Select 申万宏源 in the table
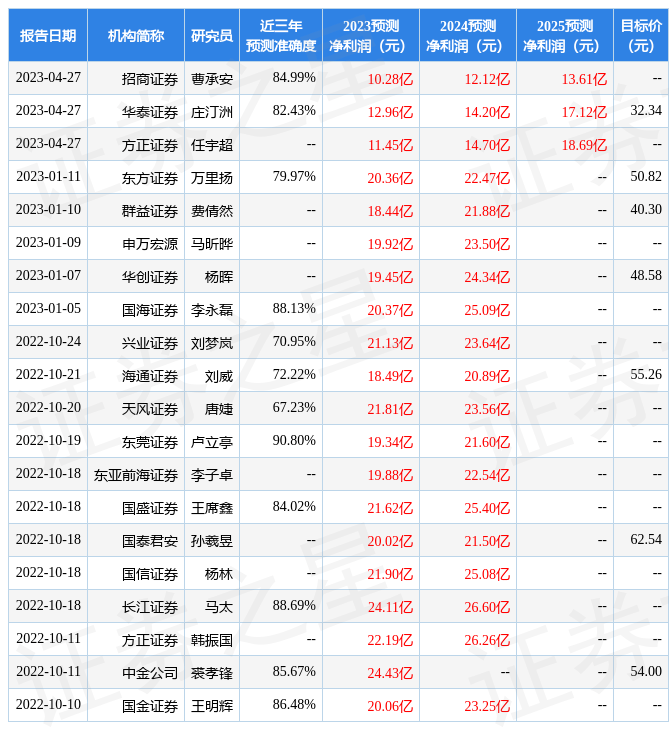The height and width of the screenshot is (730, 669). point(150,244)
